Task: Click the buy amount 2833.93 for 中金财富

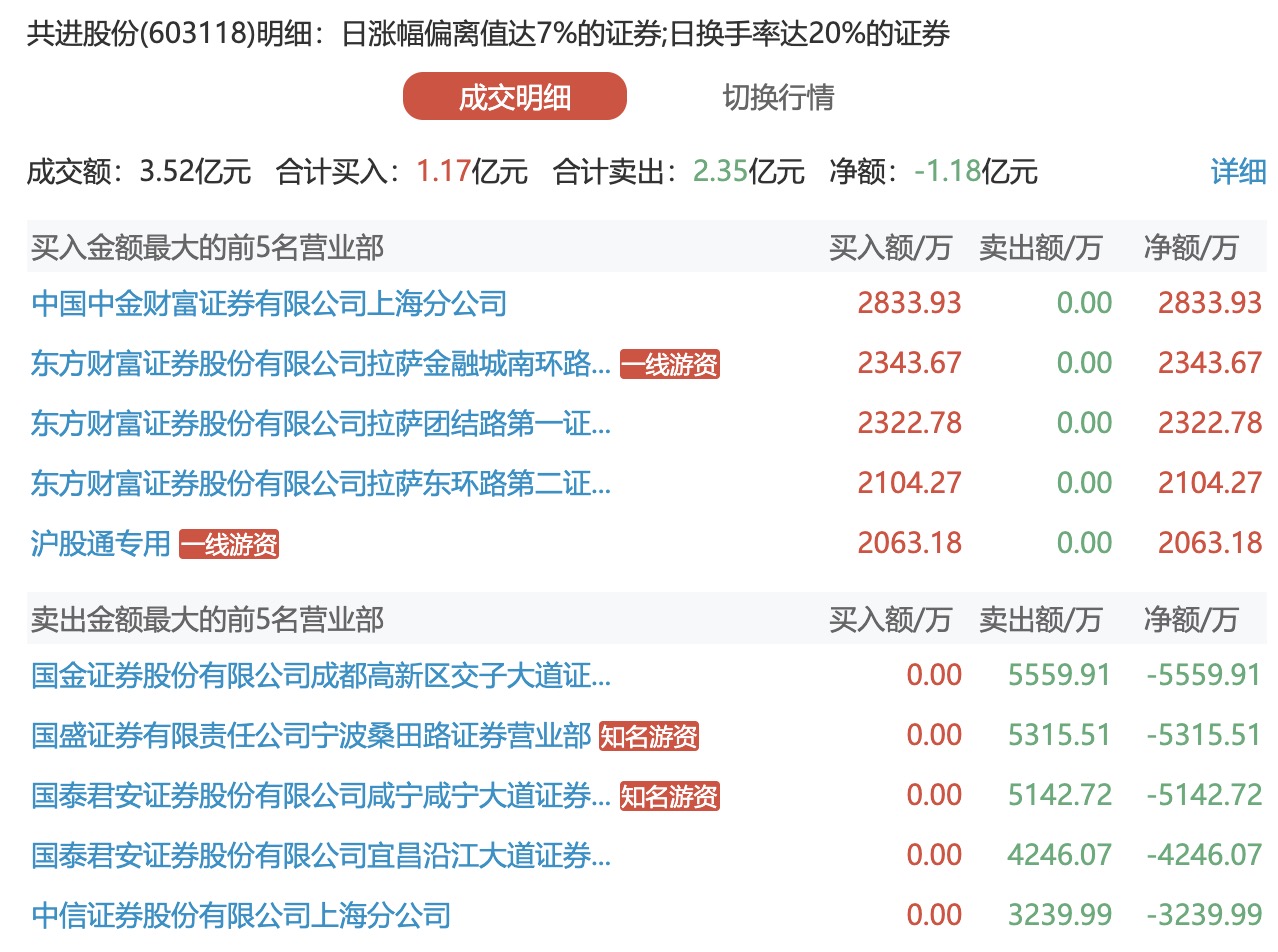Action: [x=909, y=303]
